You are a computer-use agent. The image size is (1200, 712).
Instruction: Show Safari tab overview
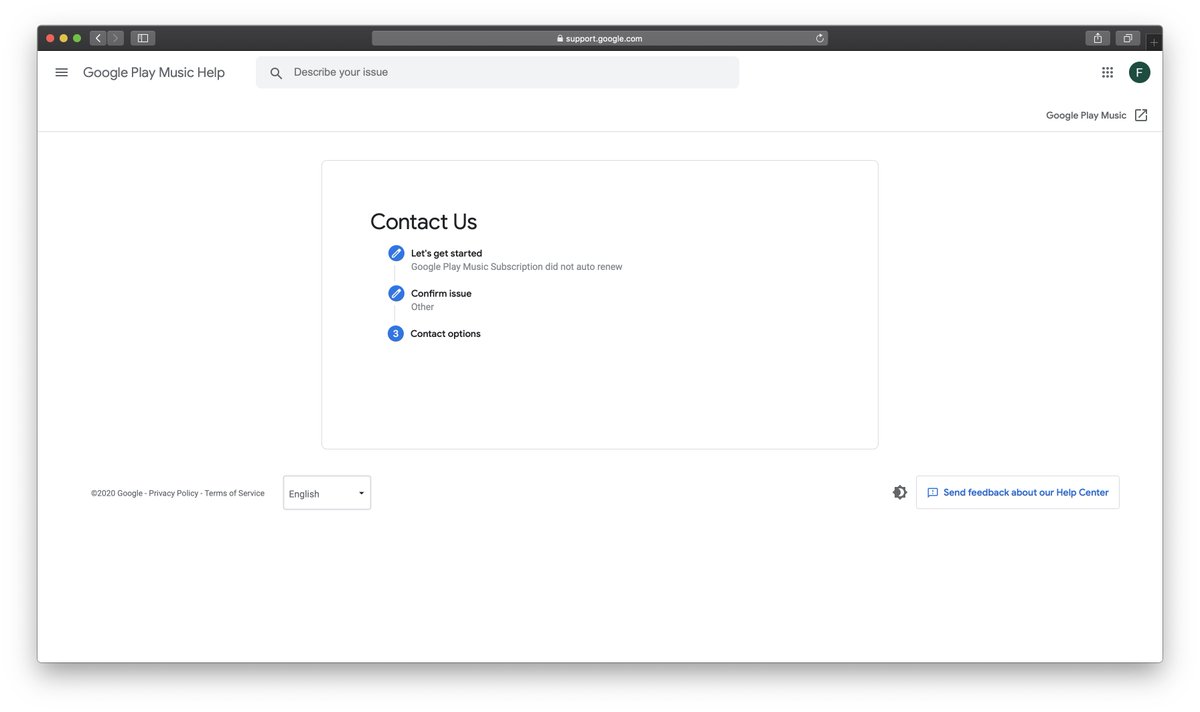coord(1128,38)
